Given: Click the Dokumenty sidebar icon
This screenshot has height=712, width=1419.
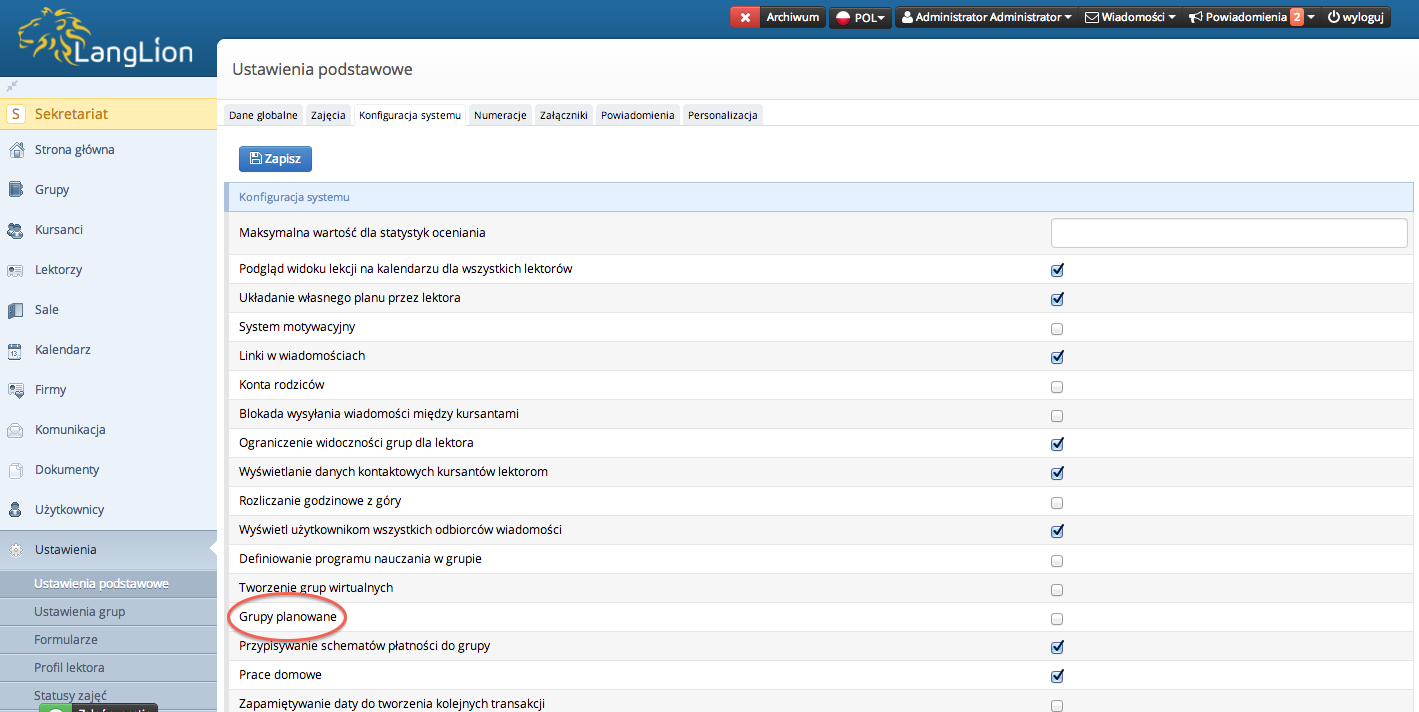Looking at the screenshot, I should click(x=15, y=470).
